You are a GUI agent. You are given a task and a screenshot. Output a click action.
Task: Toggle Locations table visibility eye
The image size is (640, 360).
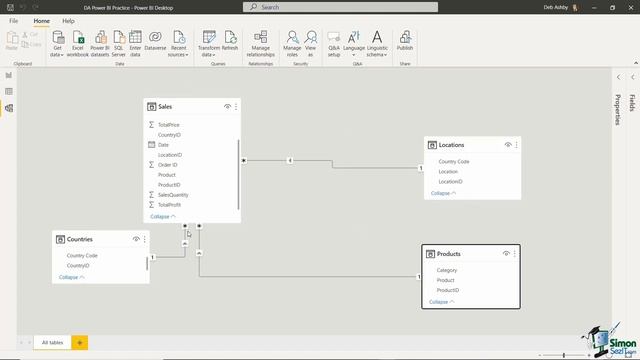pos(508,145)
